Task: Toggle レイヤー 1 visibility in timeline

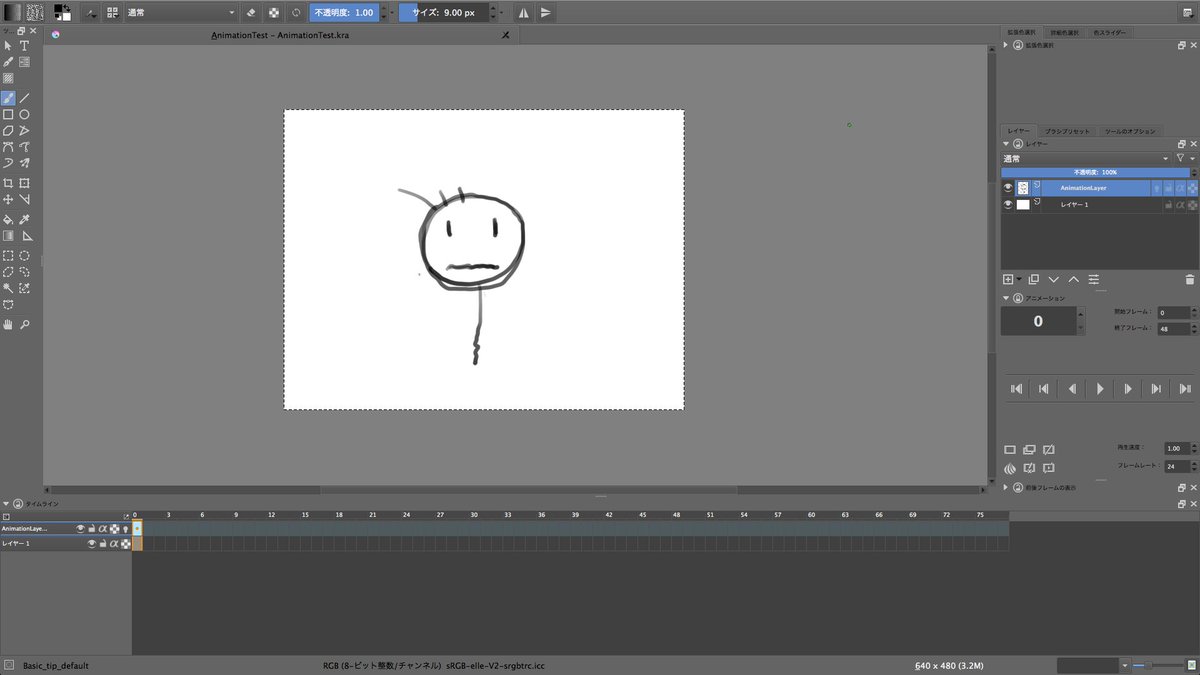Action: (x=91, y=543)
